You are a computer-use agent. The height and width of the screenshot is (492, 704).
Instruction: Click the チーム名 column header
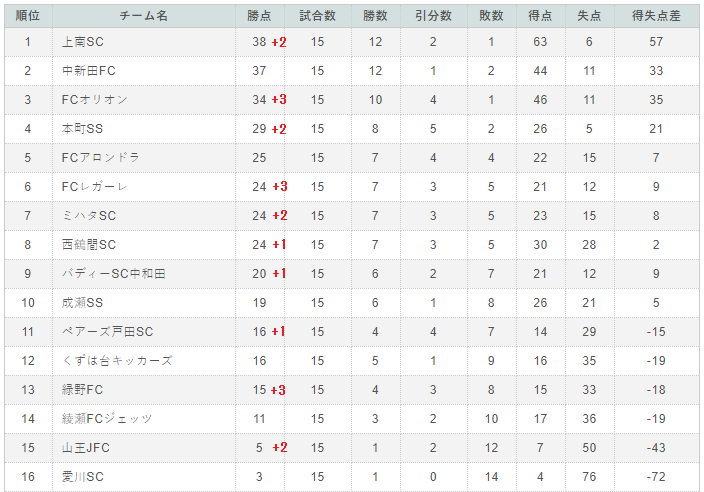[x=144, y=16]
